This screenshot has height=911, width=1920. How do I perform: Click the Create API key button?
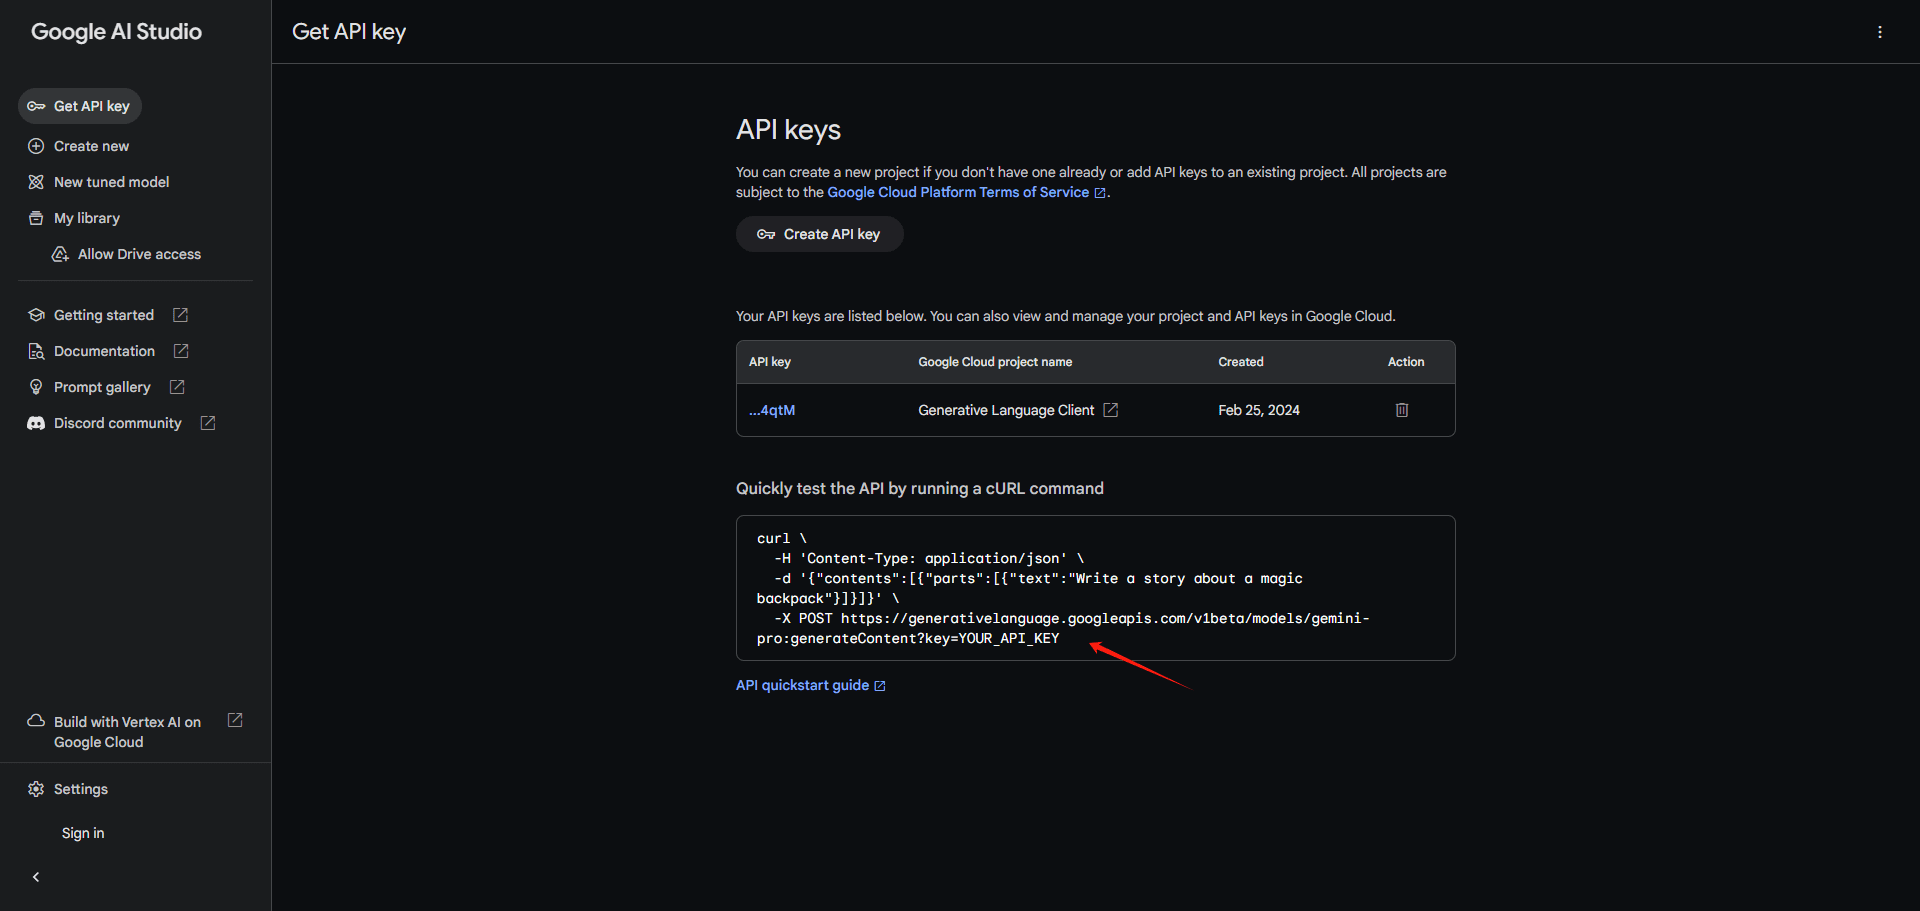point(820,234)
